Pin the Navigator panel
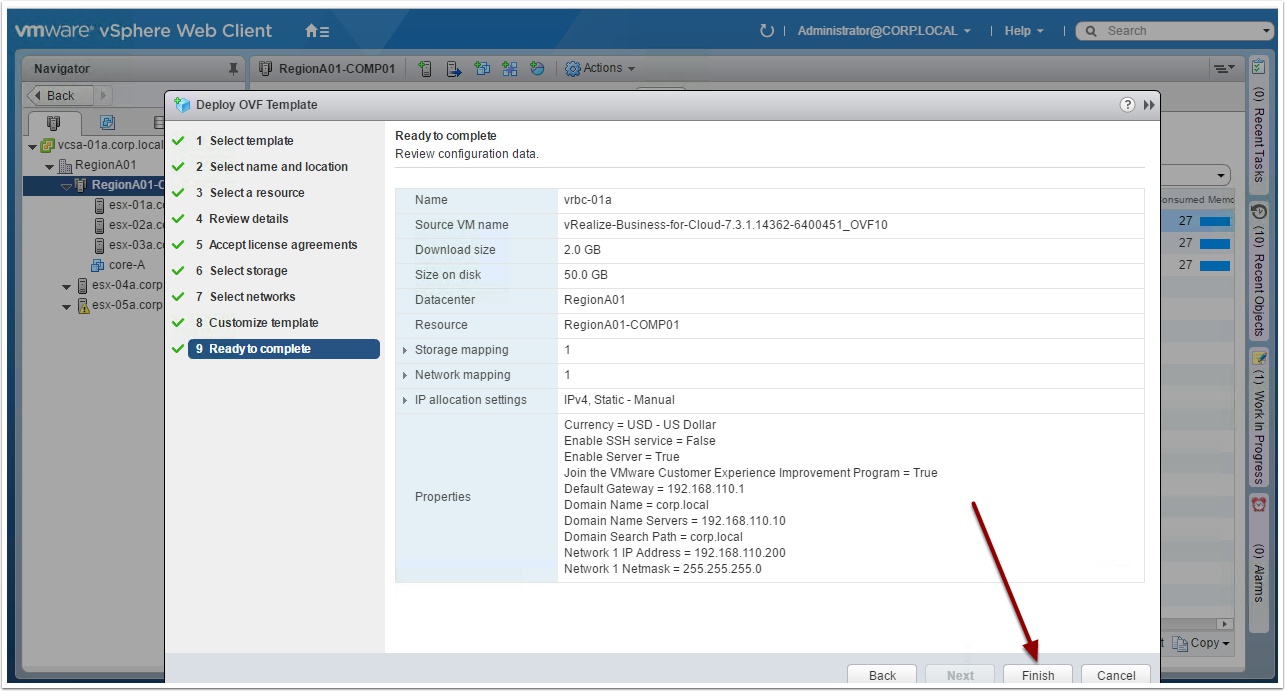 [x=233, y=69]
